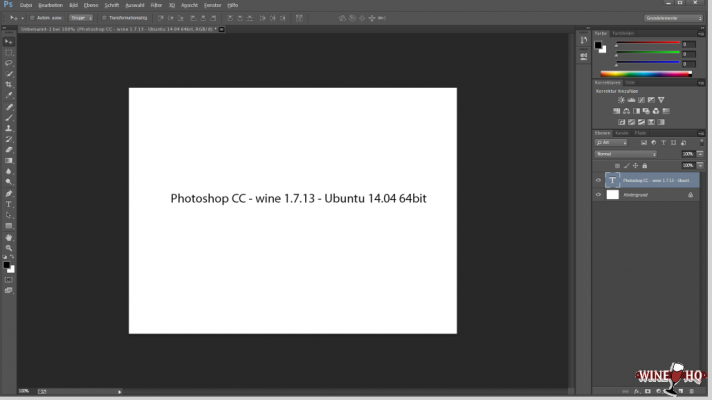Select the Quick Selection tool
This screenshot has height=400, width=712.
pos(9,74)
